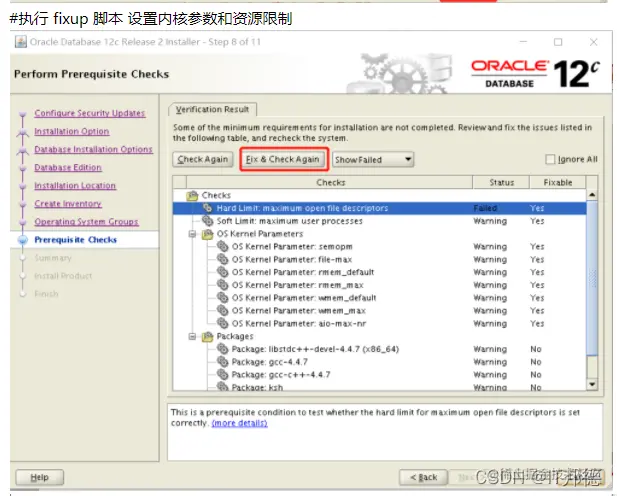
Task: Minimize the Oracle installer window
Action: coord(523,42)
